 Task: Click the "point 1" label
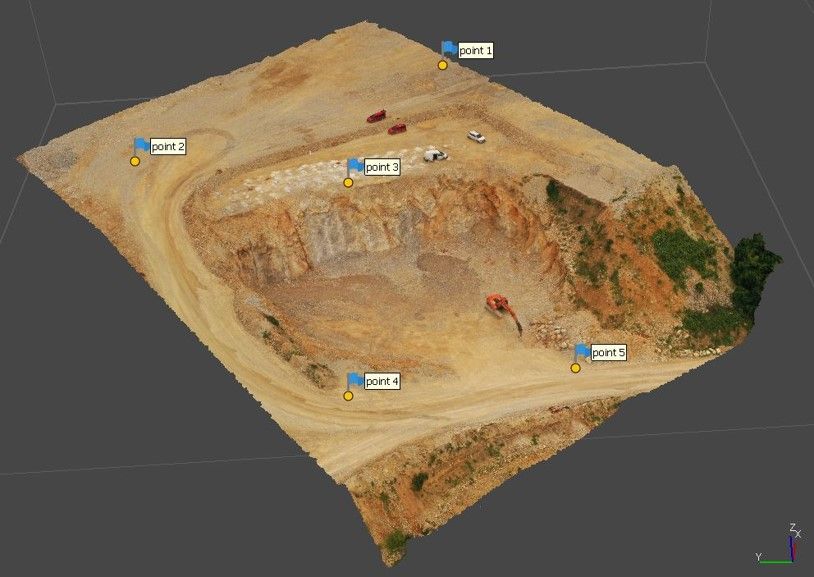point(476,50)
